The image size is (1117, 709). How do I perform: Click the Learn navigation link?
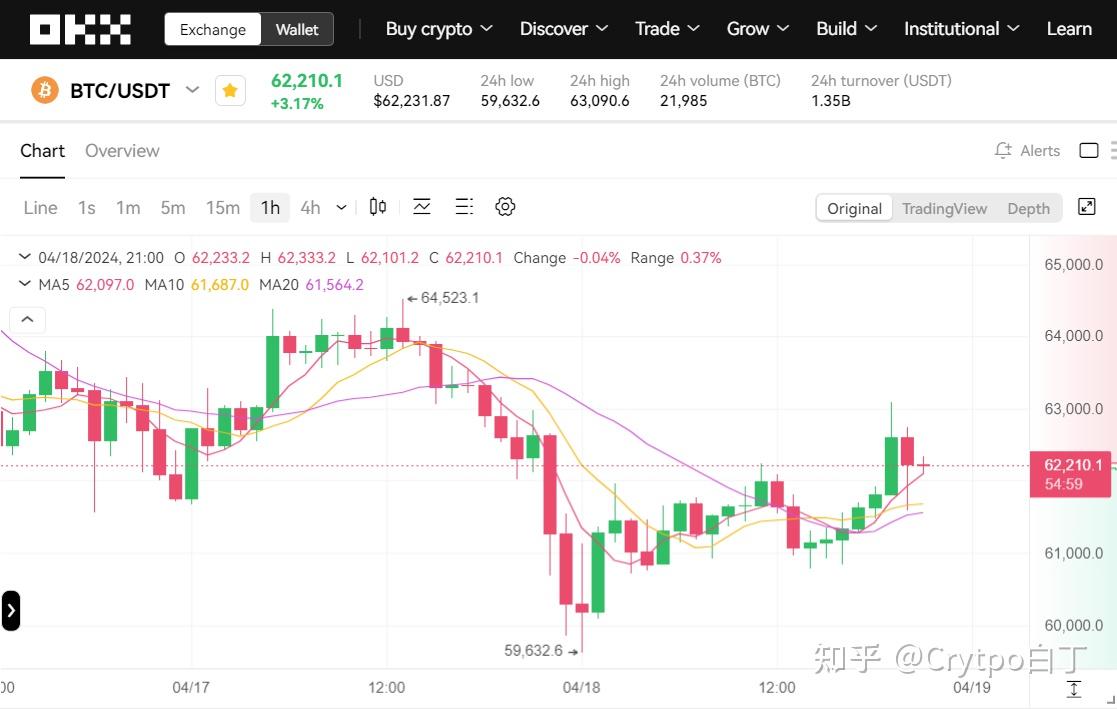1069,29
